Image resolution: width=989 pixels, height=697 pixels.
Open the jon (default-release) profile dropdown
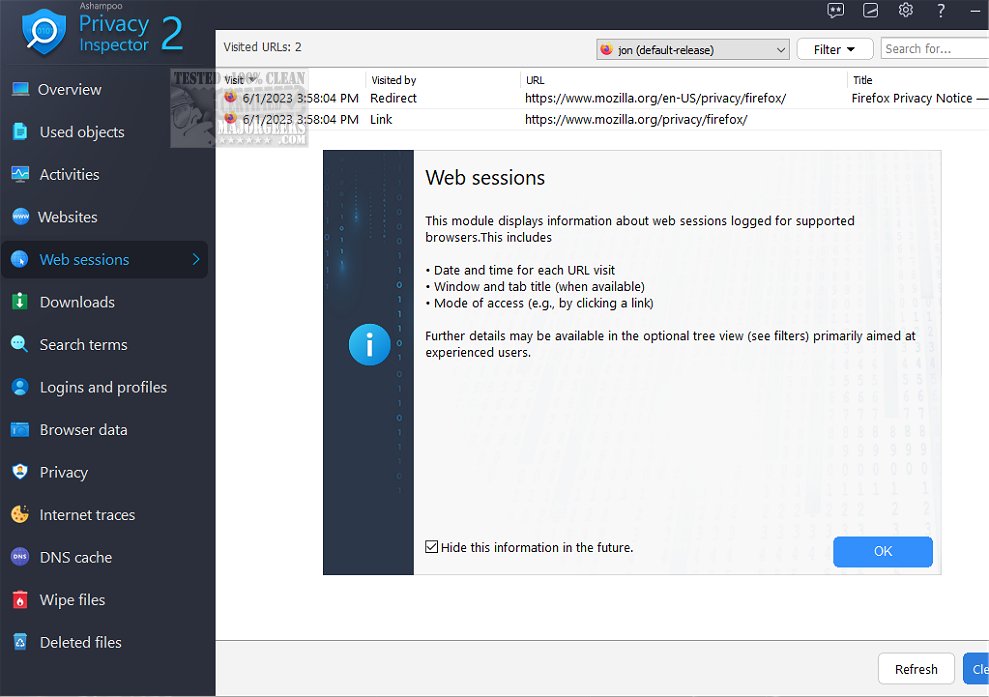pyautogui.click(x=693, y=49)
